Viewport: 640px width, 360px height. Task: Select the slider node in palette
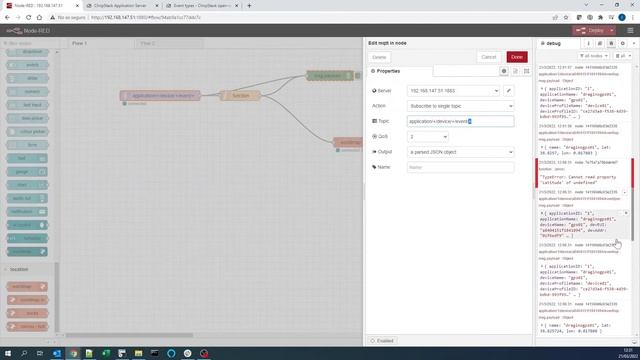pos(27,78)
